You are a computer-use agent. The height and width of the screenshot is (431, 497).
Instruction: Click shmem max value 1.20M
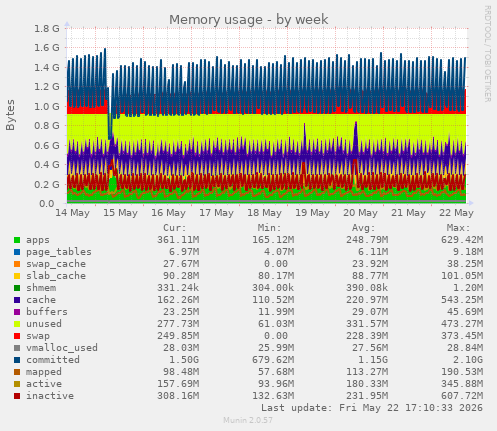468,288
